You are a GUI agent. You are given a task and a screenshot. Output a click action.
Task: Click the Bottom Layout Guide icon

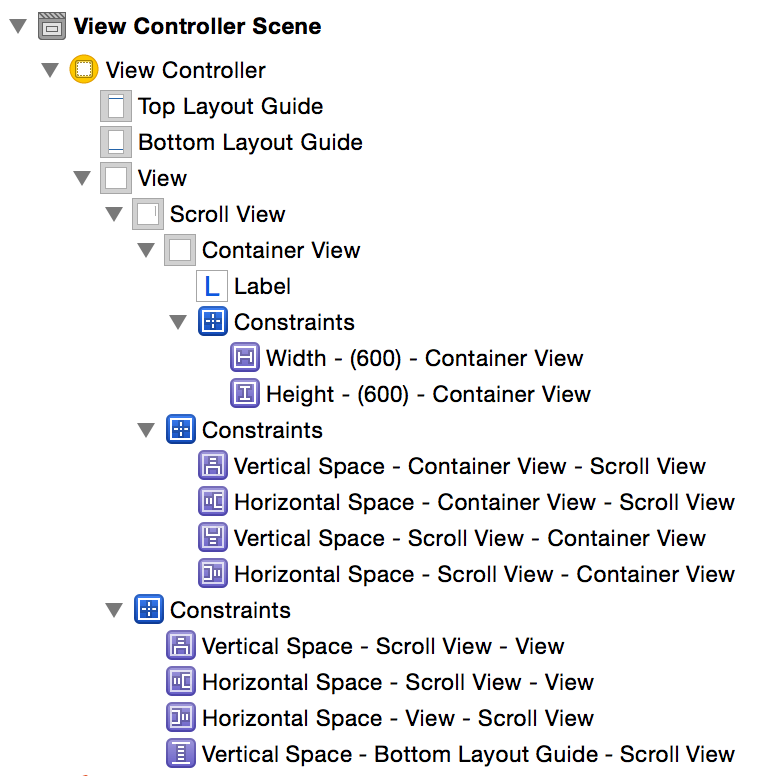pyautogui.click(x=116, y=142)
